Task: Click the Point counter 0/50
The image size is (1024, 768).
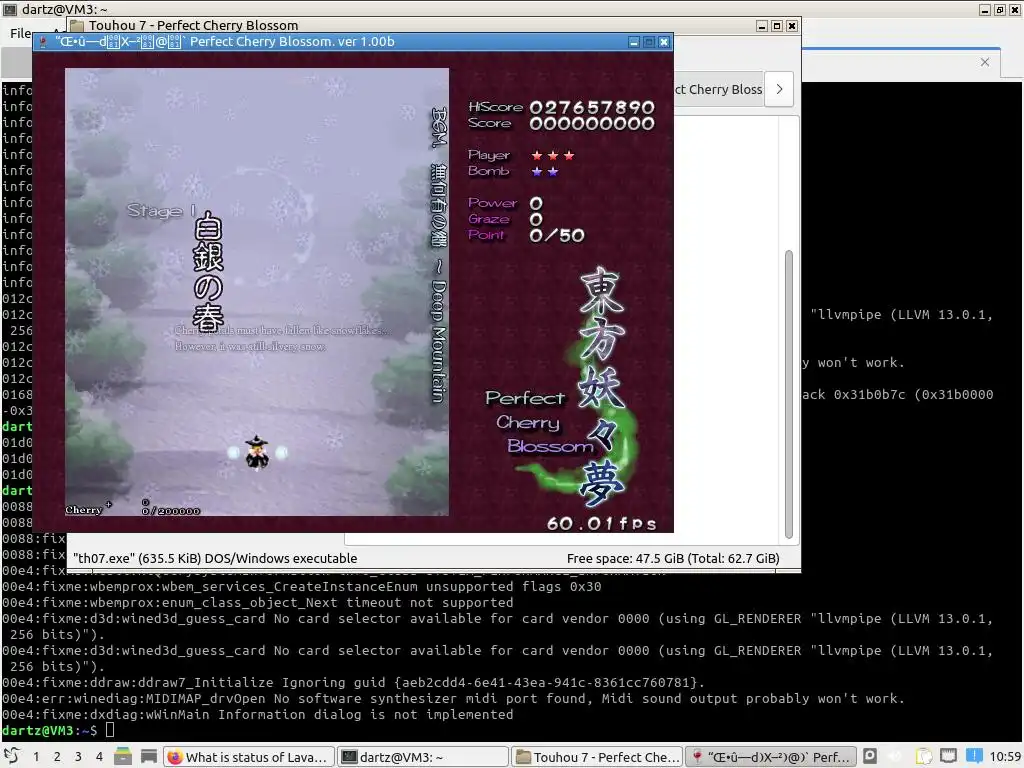Action: pos(557,235)
